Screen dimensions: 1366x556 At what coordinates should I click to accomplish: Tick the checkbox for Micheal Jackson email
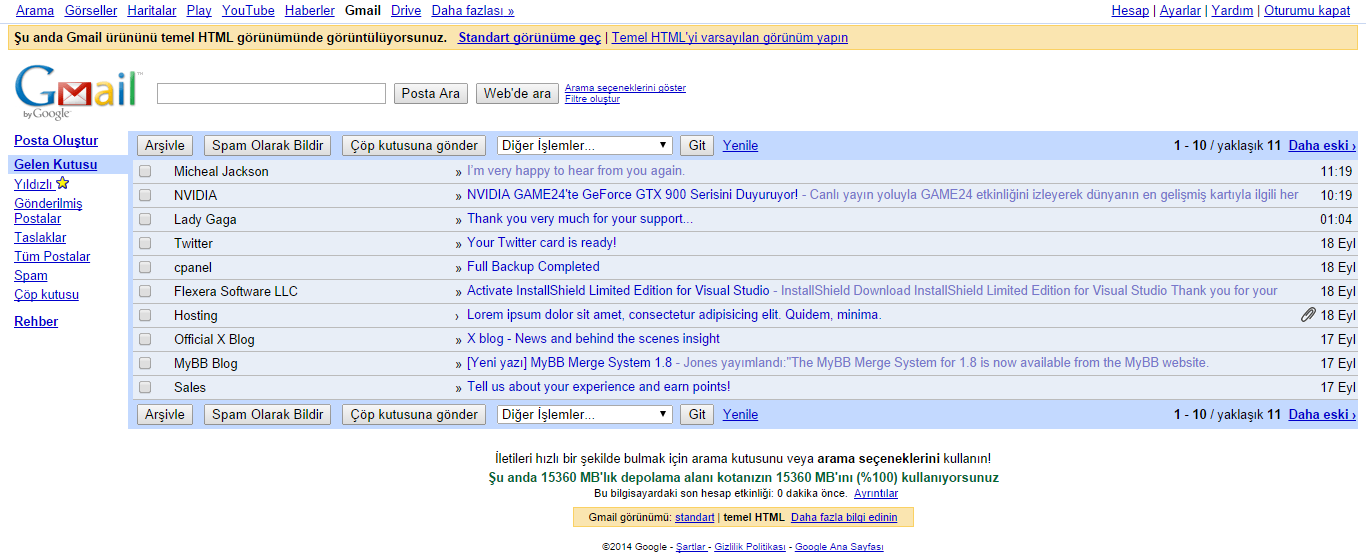tap(145, 171)
